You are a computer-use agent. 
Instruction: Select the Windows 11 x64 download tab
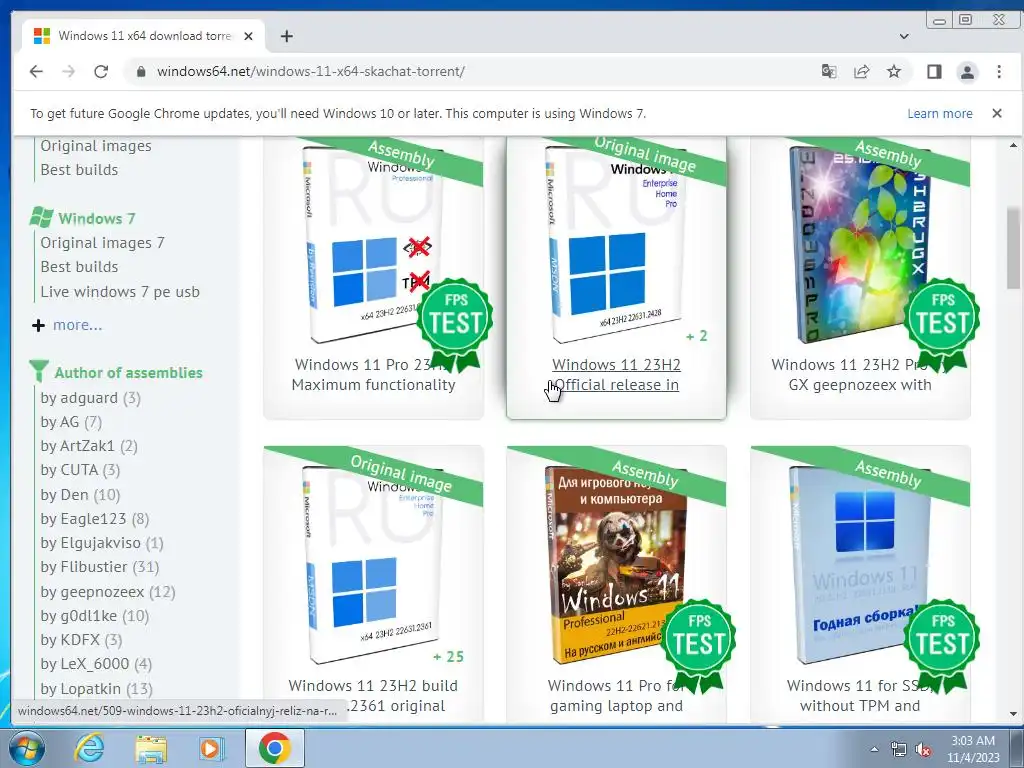144,36
